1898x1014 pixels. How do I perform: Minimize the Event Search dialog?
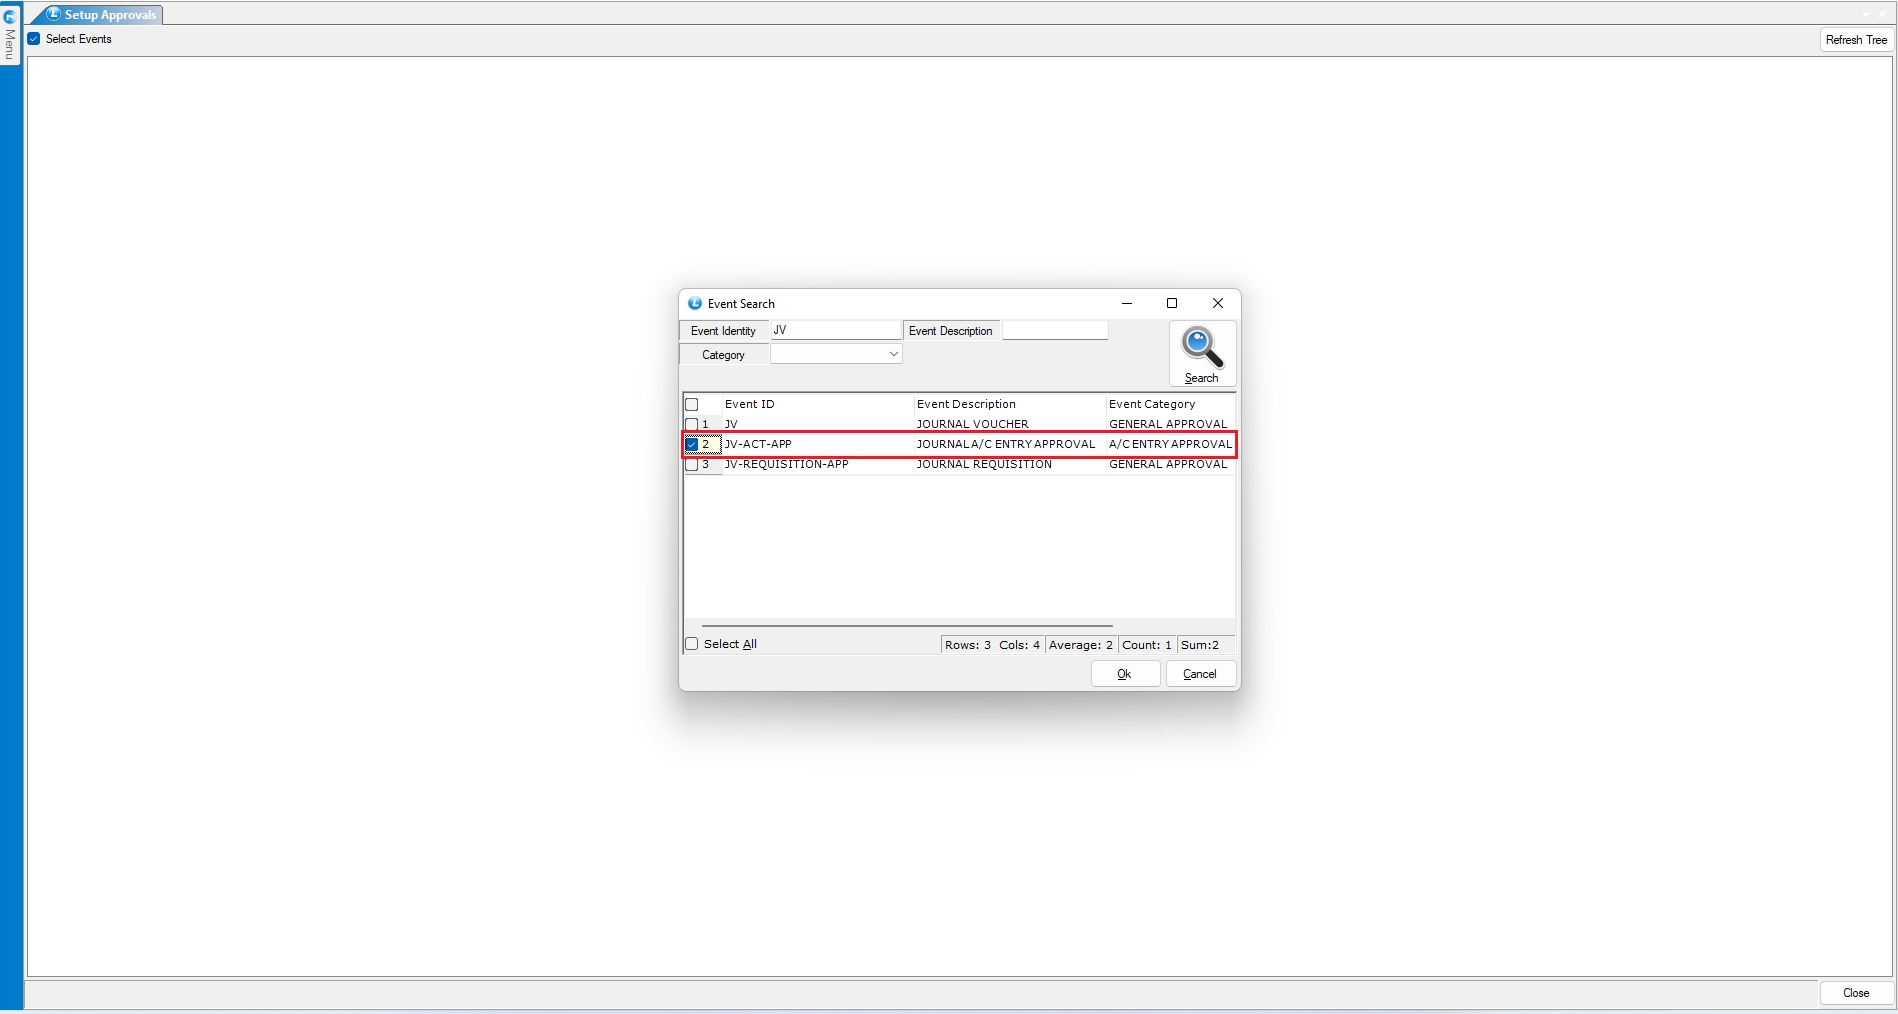pyautogui.click(x=1127, y=303)
